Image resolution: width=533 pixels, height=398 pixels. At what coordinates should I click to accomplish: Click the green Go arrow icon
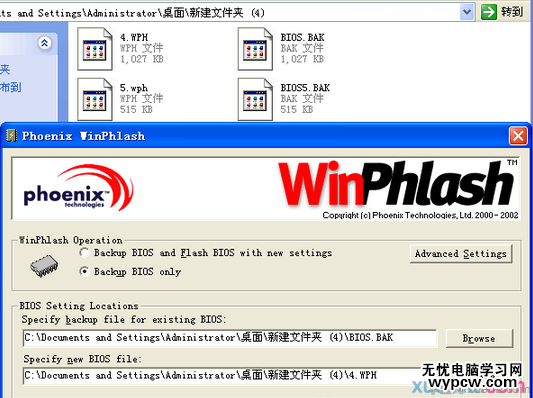coord(489,12)
